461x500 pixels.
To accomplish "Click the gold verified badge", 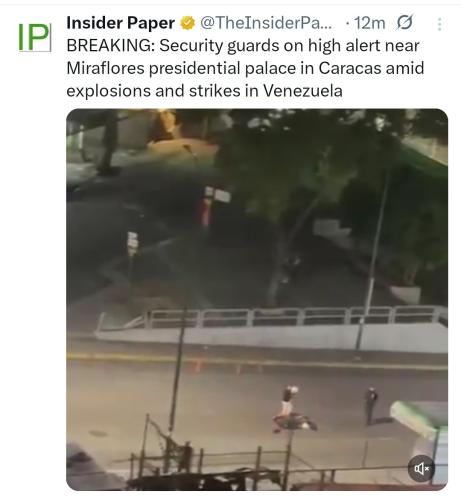I will click(x=187, y=23).
